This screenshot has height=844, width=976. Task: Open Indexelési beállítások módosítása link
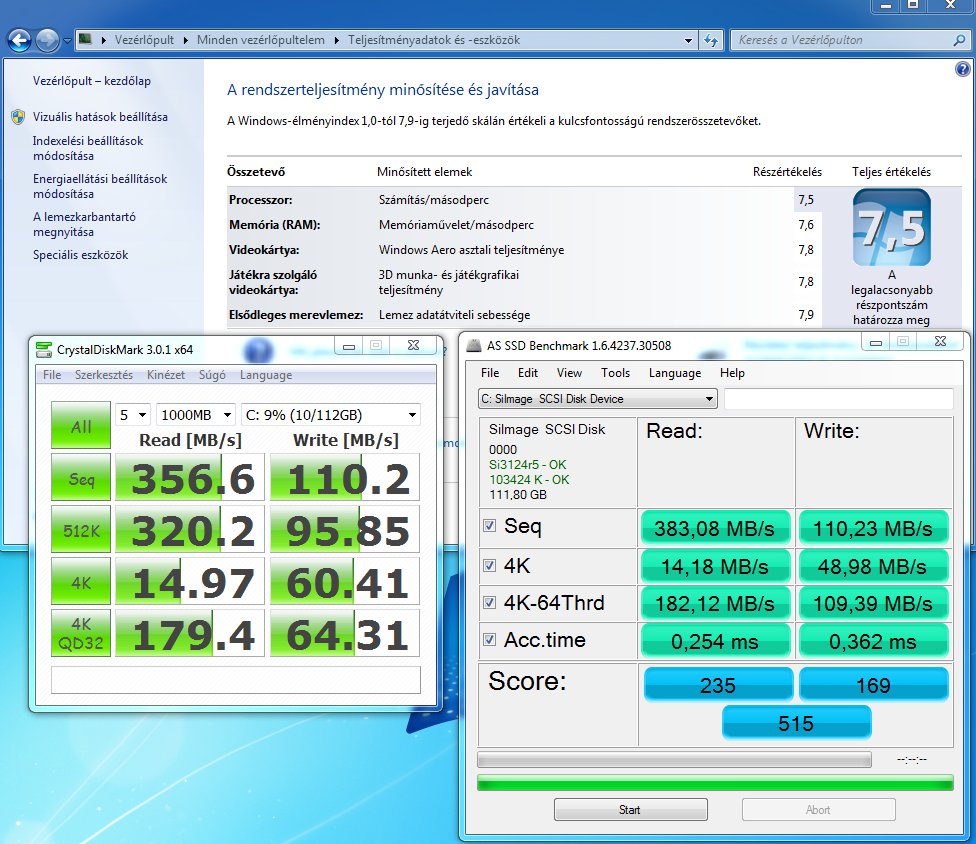(x=88, y=148)
